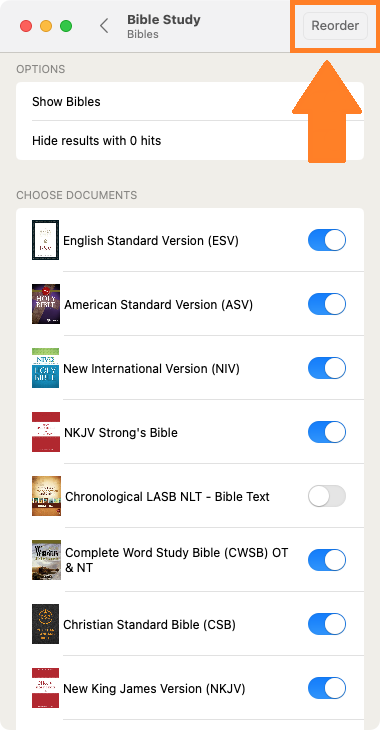The height and width of the screenshot is (730, 380).
Task: Select the Show Bibles option
Action: [x=190, y=101]
